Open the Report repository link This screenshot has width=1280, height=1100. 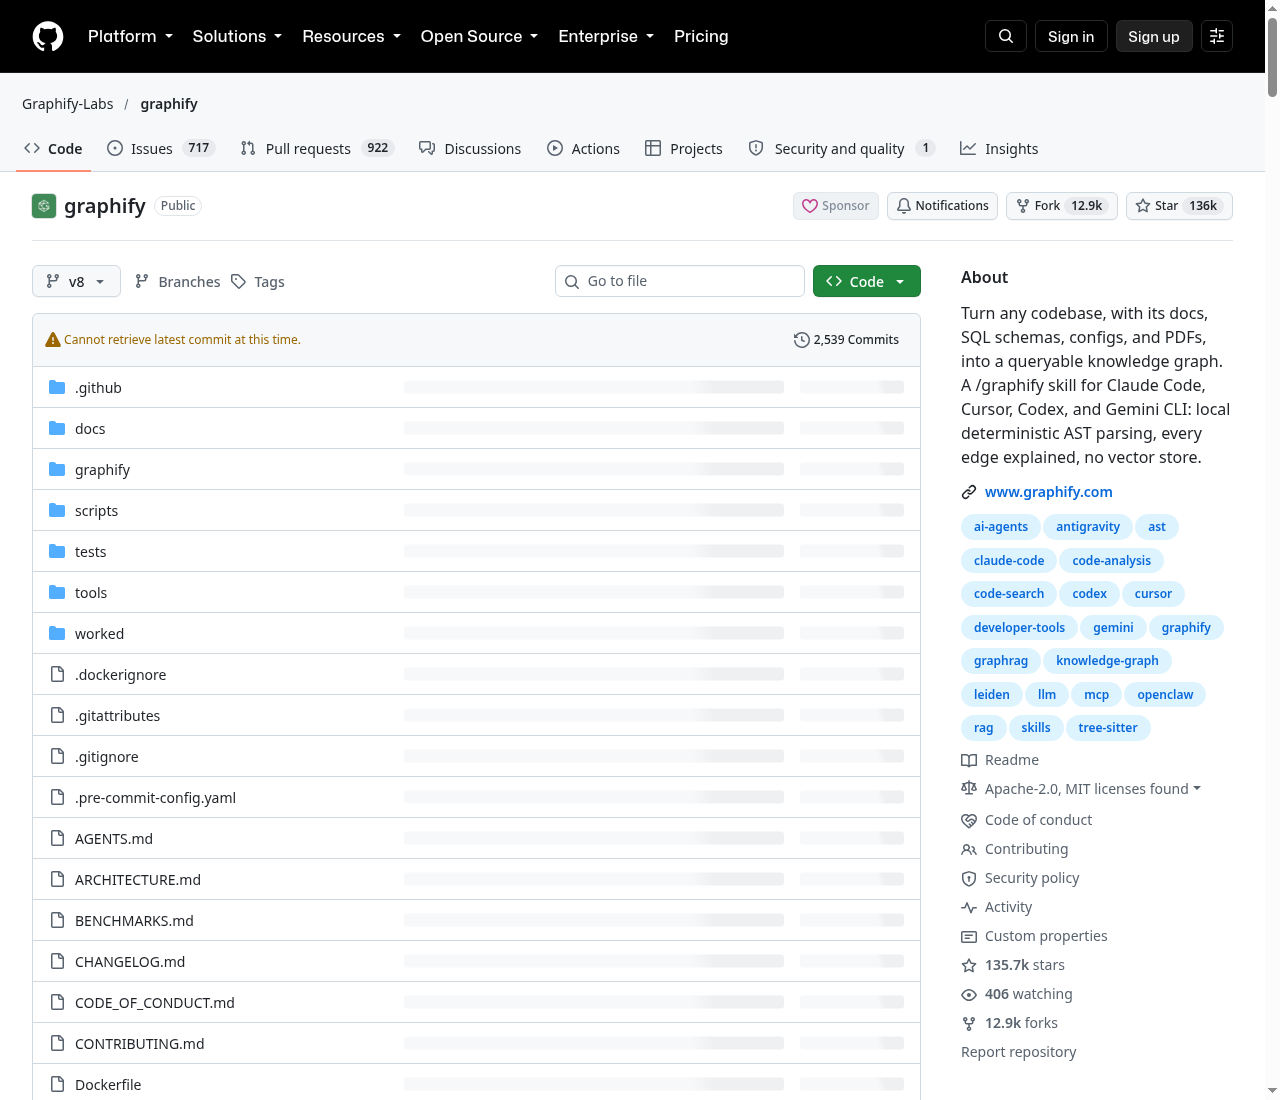tap(1019, 1052)
